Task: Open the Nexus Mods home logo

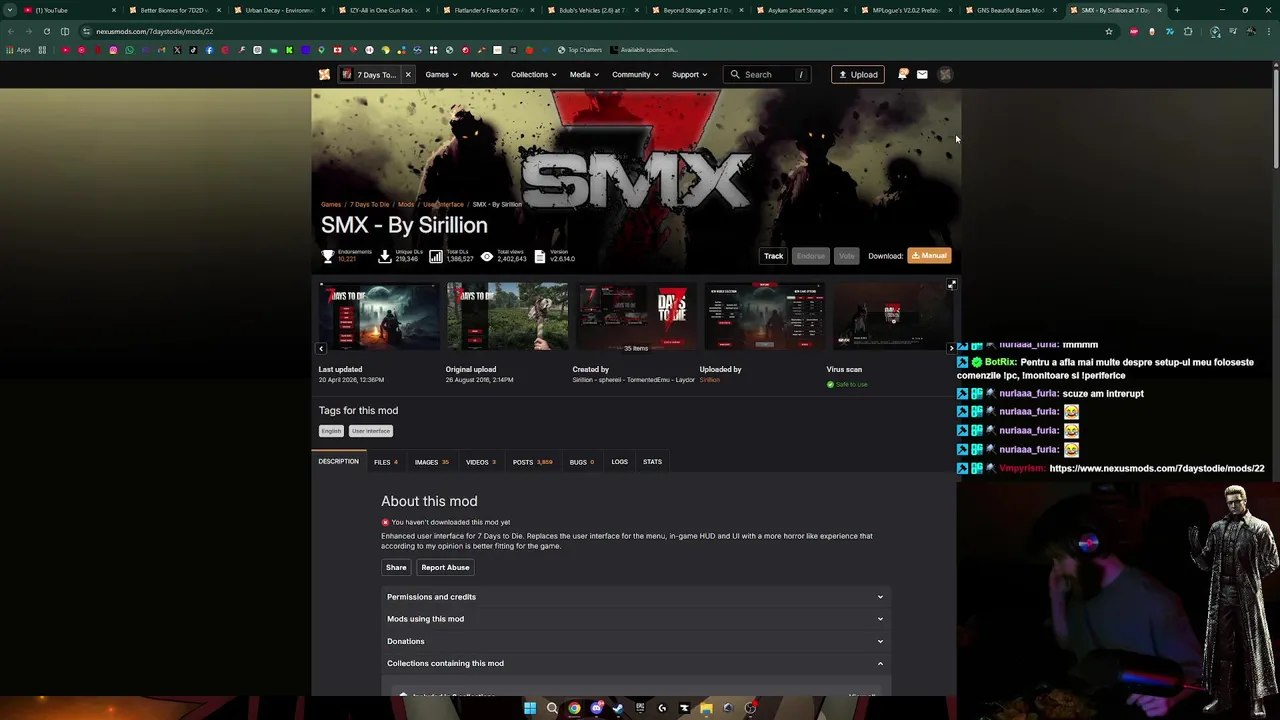Action: [x=324, y=75]
